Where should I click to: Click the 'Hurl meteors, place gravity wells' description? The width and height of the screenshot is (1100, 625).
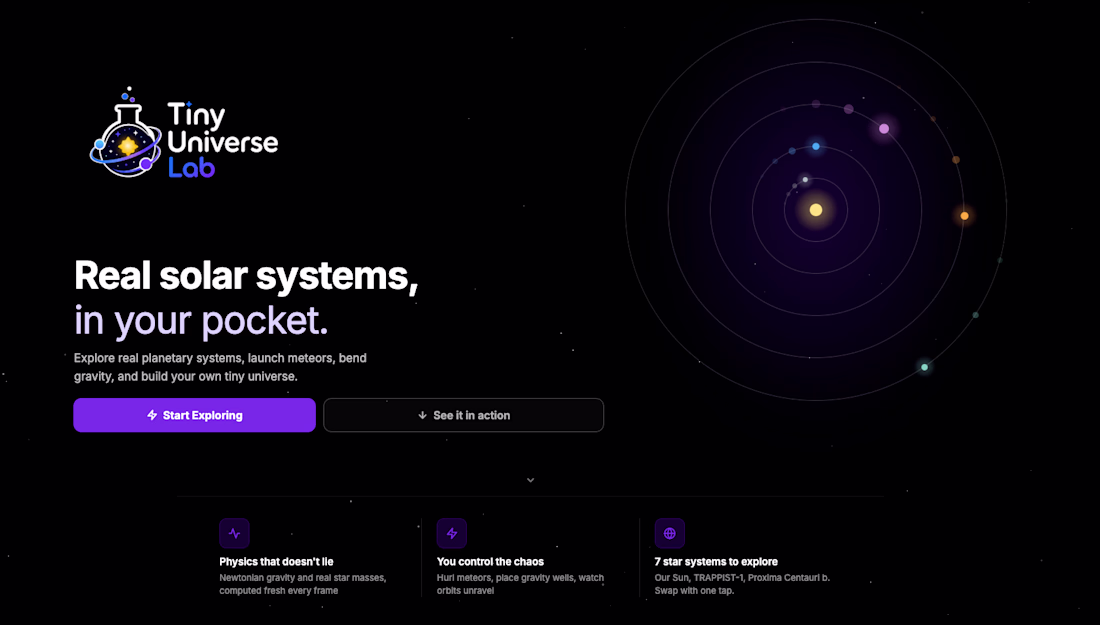[x=520, y=584]
